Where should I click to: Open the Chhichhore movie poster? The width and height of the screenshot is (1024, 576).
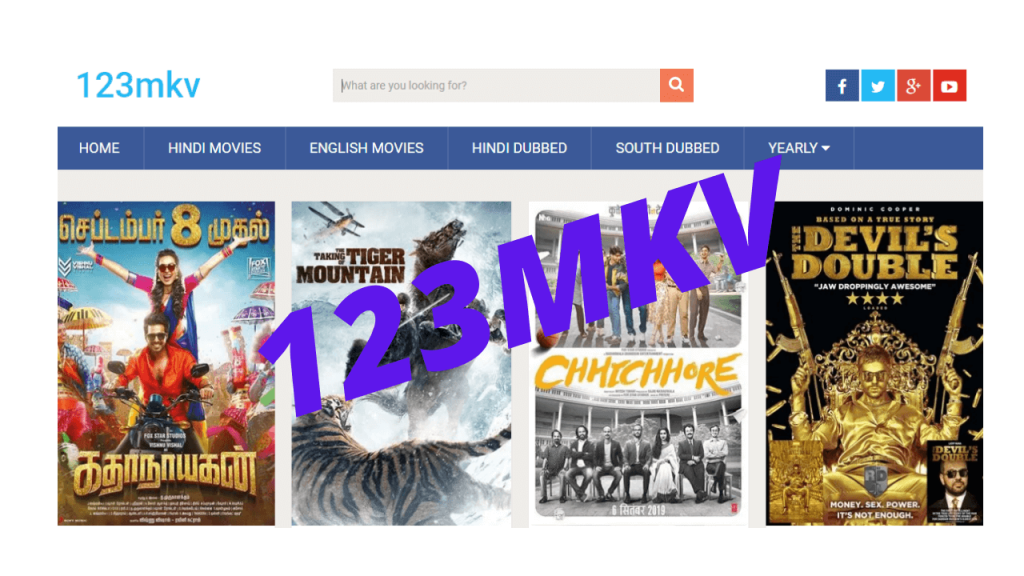[x=638, y=363]
